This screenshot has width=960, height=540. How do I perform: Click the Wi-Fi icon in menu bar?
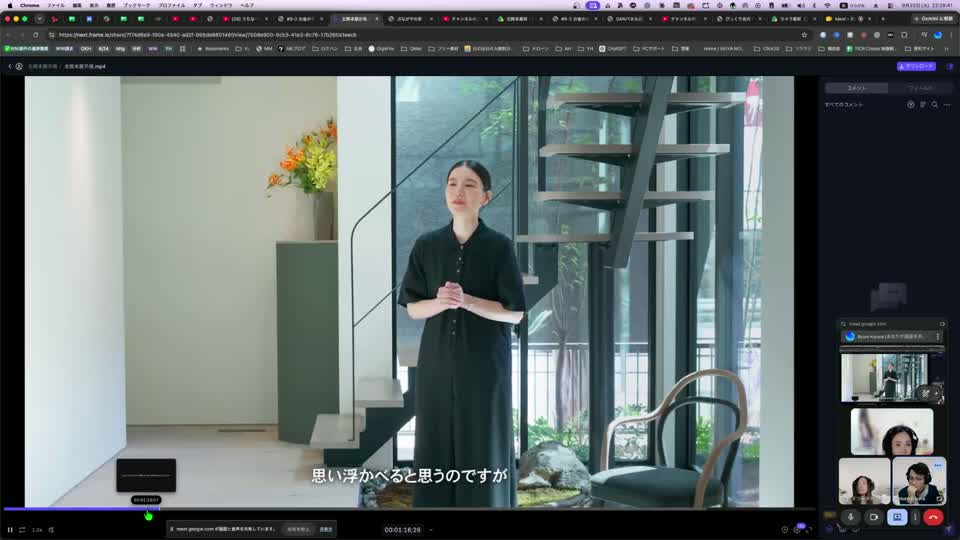(x=828, y=5)
